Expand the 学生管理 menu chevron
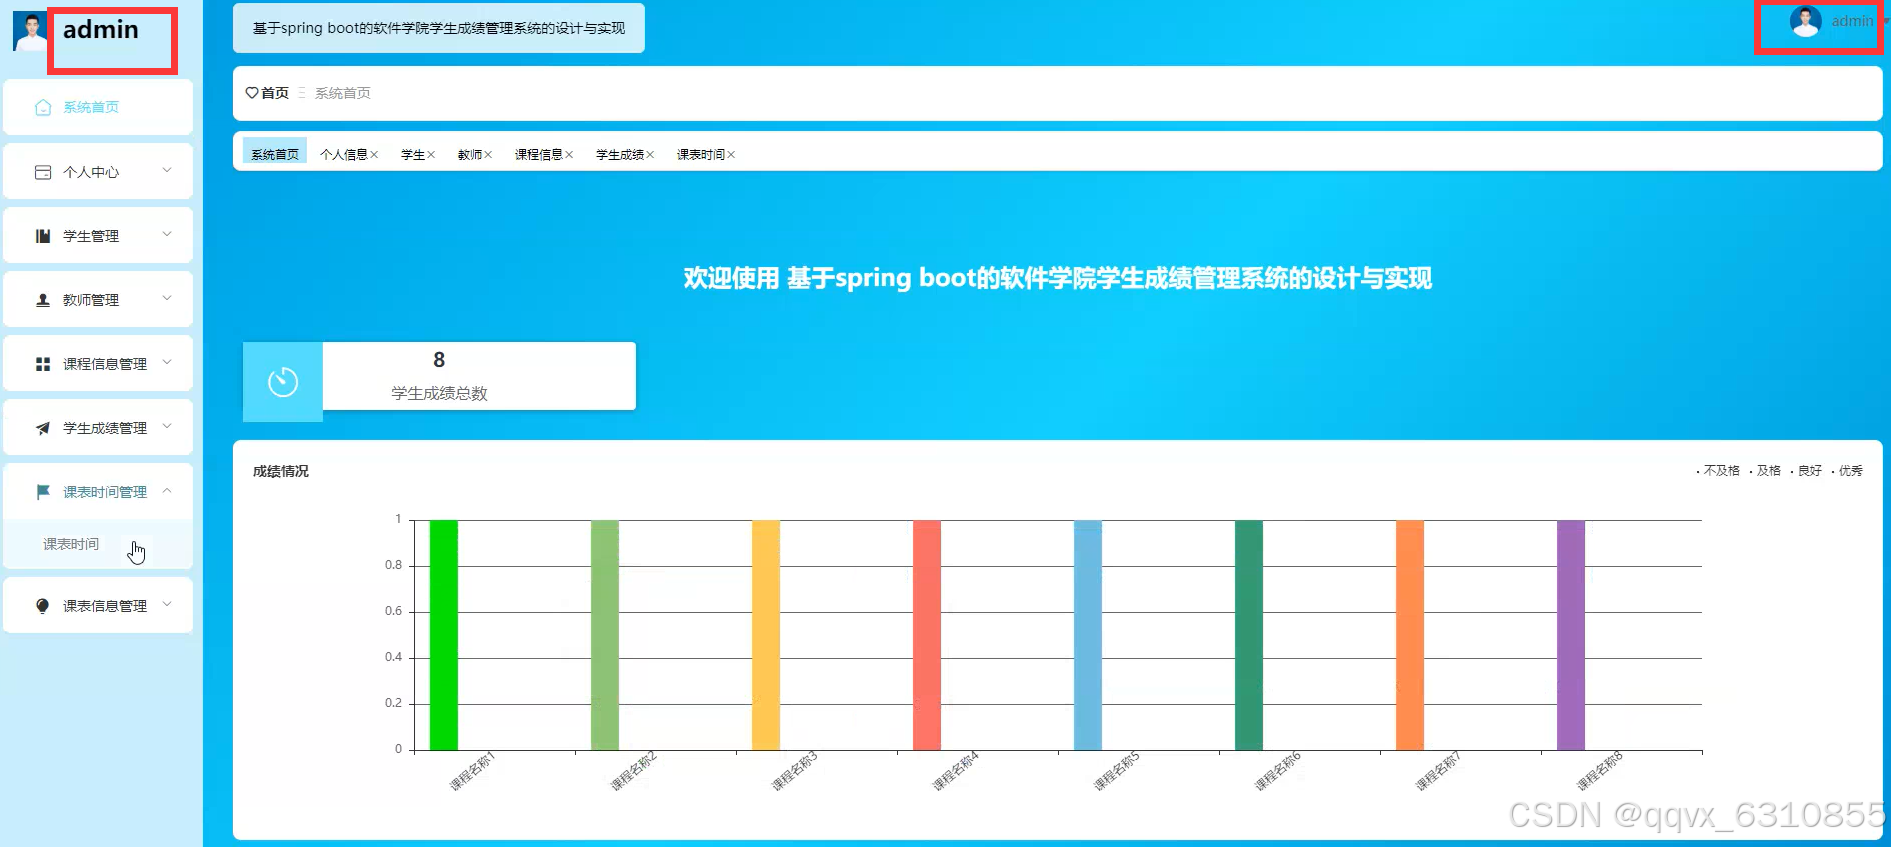The height and width of the screenshot is (847, 1891). pos(167,235)
